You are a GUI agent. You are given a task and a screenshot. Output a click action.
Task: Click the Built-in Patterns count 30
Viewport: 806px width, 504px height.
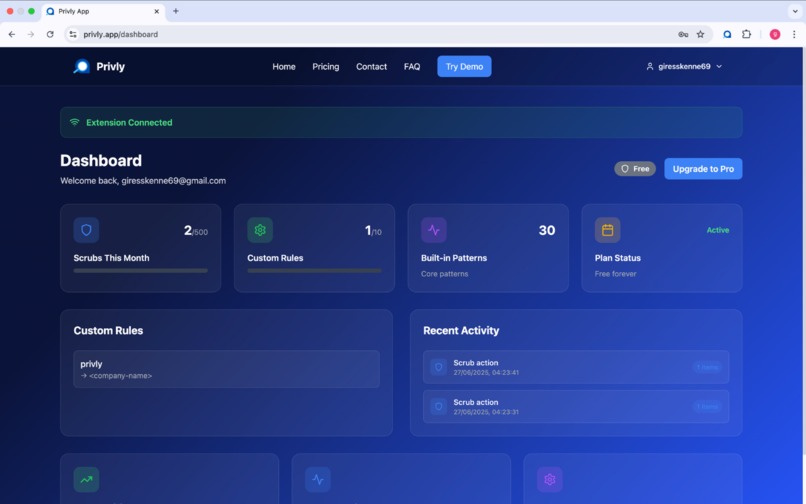pos(547,230)
